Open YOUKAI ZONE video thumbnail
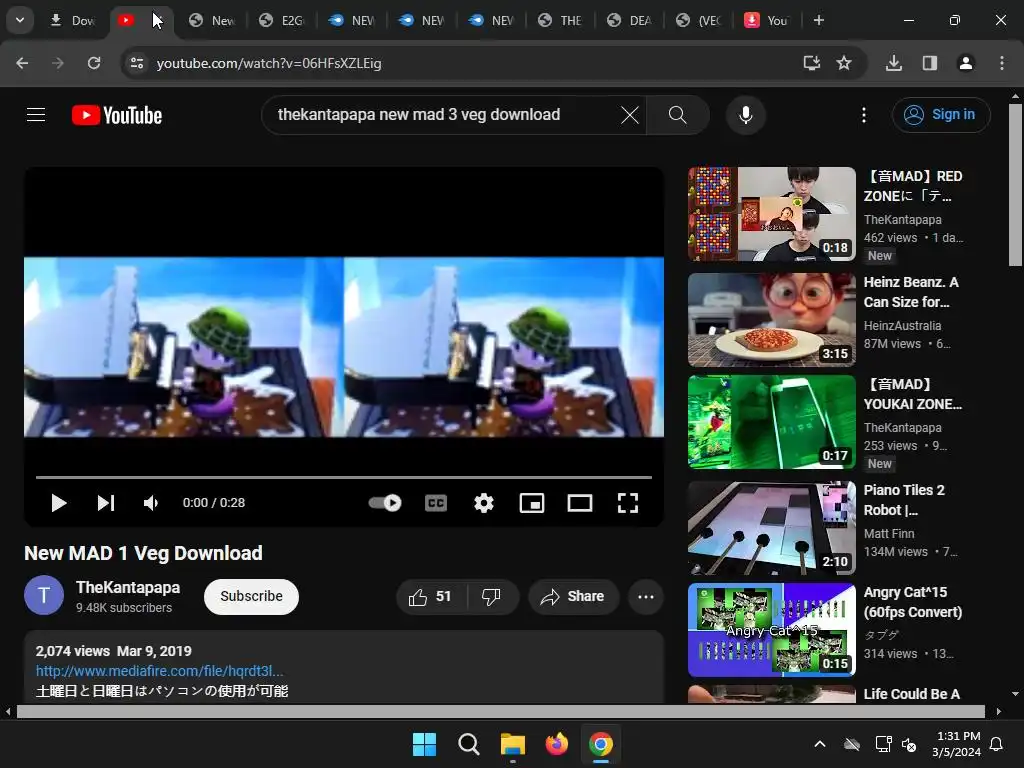Viewport: 1024px width, 768px height. coord(772,422)
